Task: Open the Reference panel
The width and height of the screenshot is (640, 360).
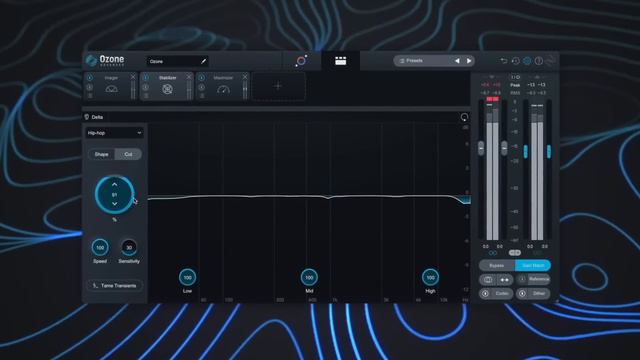Action: click(x=538, y=280)
